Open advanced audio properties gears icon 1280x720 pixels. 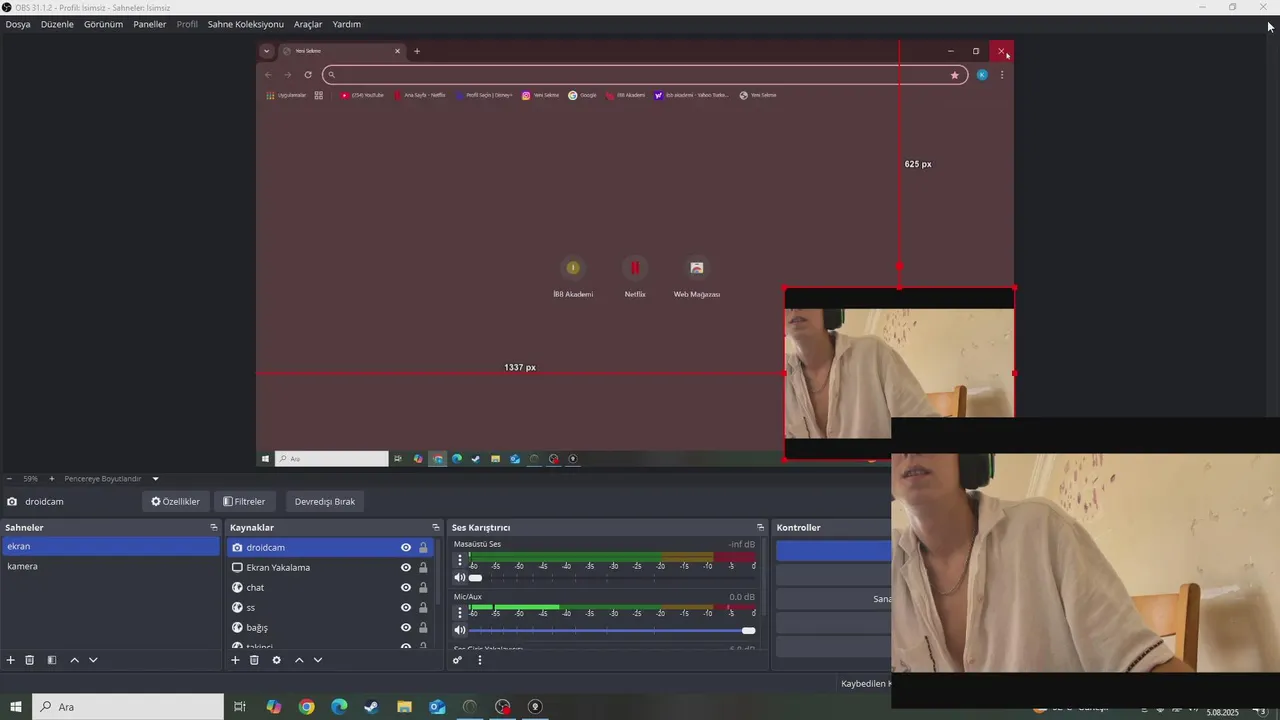tap(458, 660)
